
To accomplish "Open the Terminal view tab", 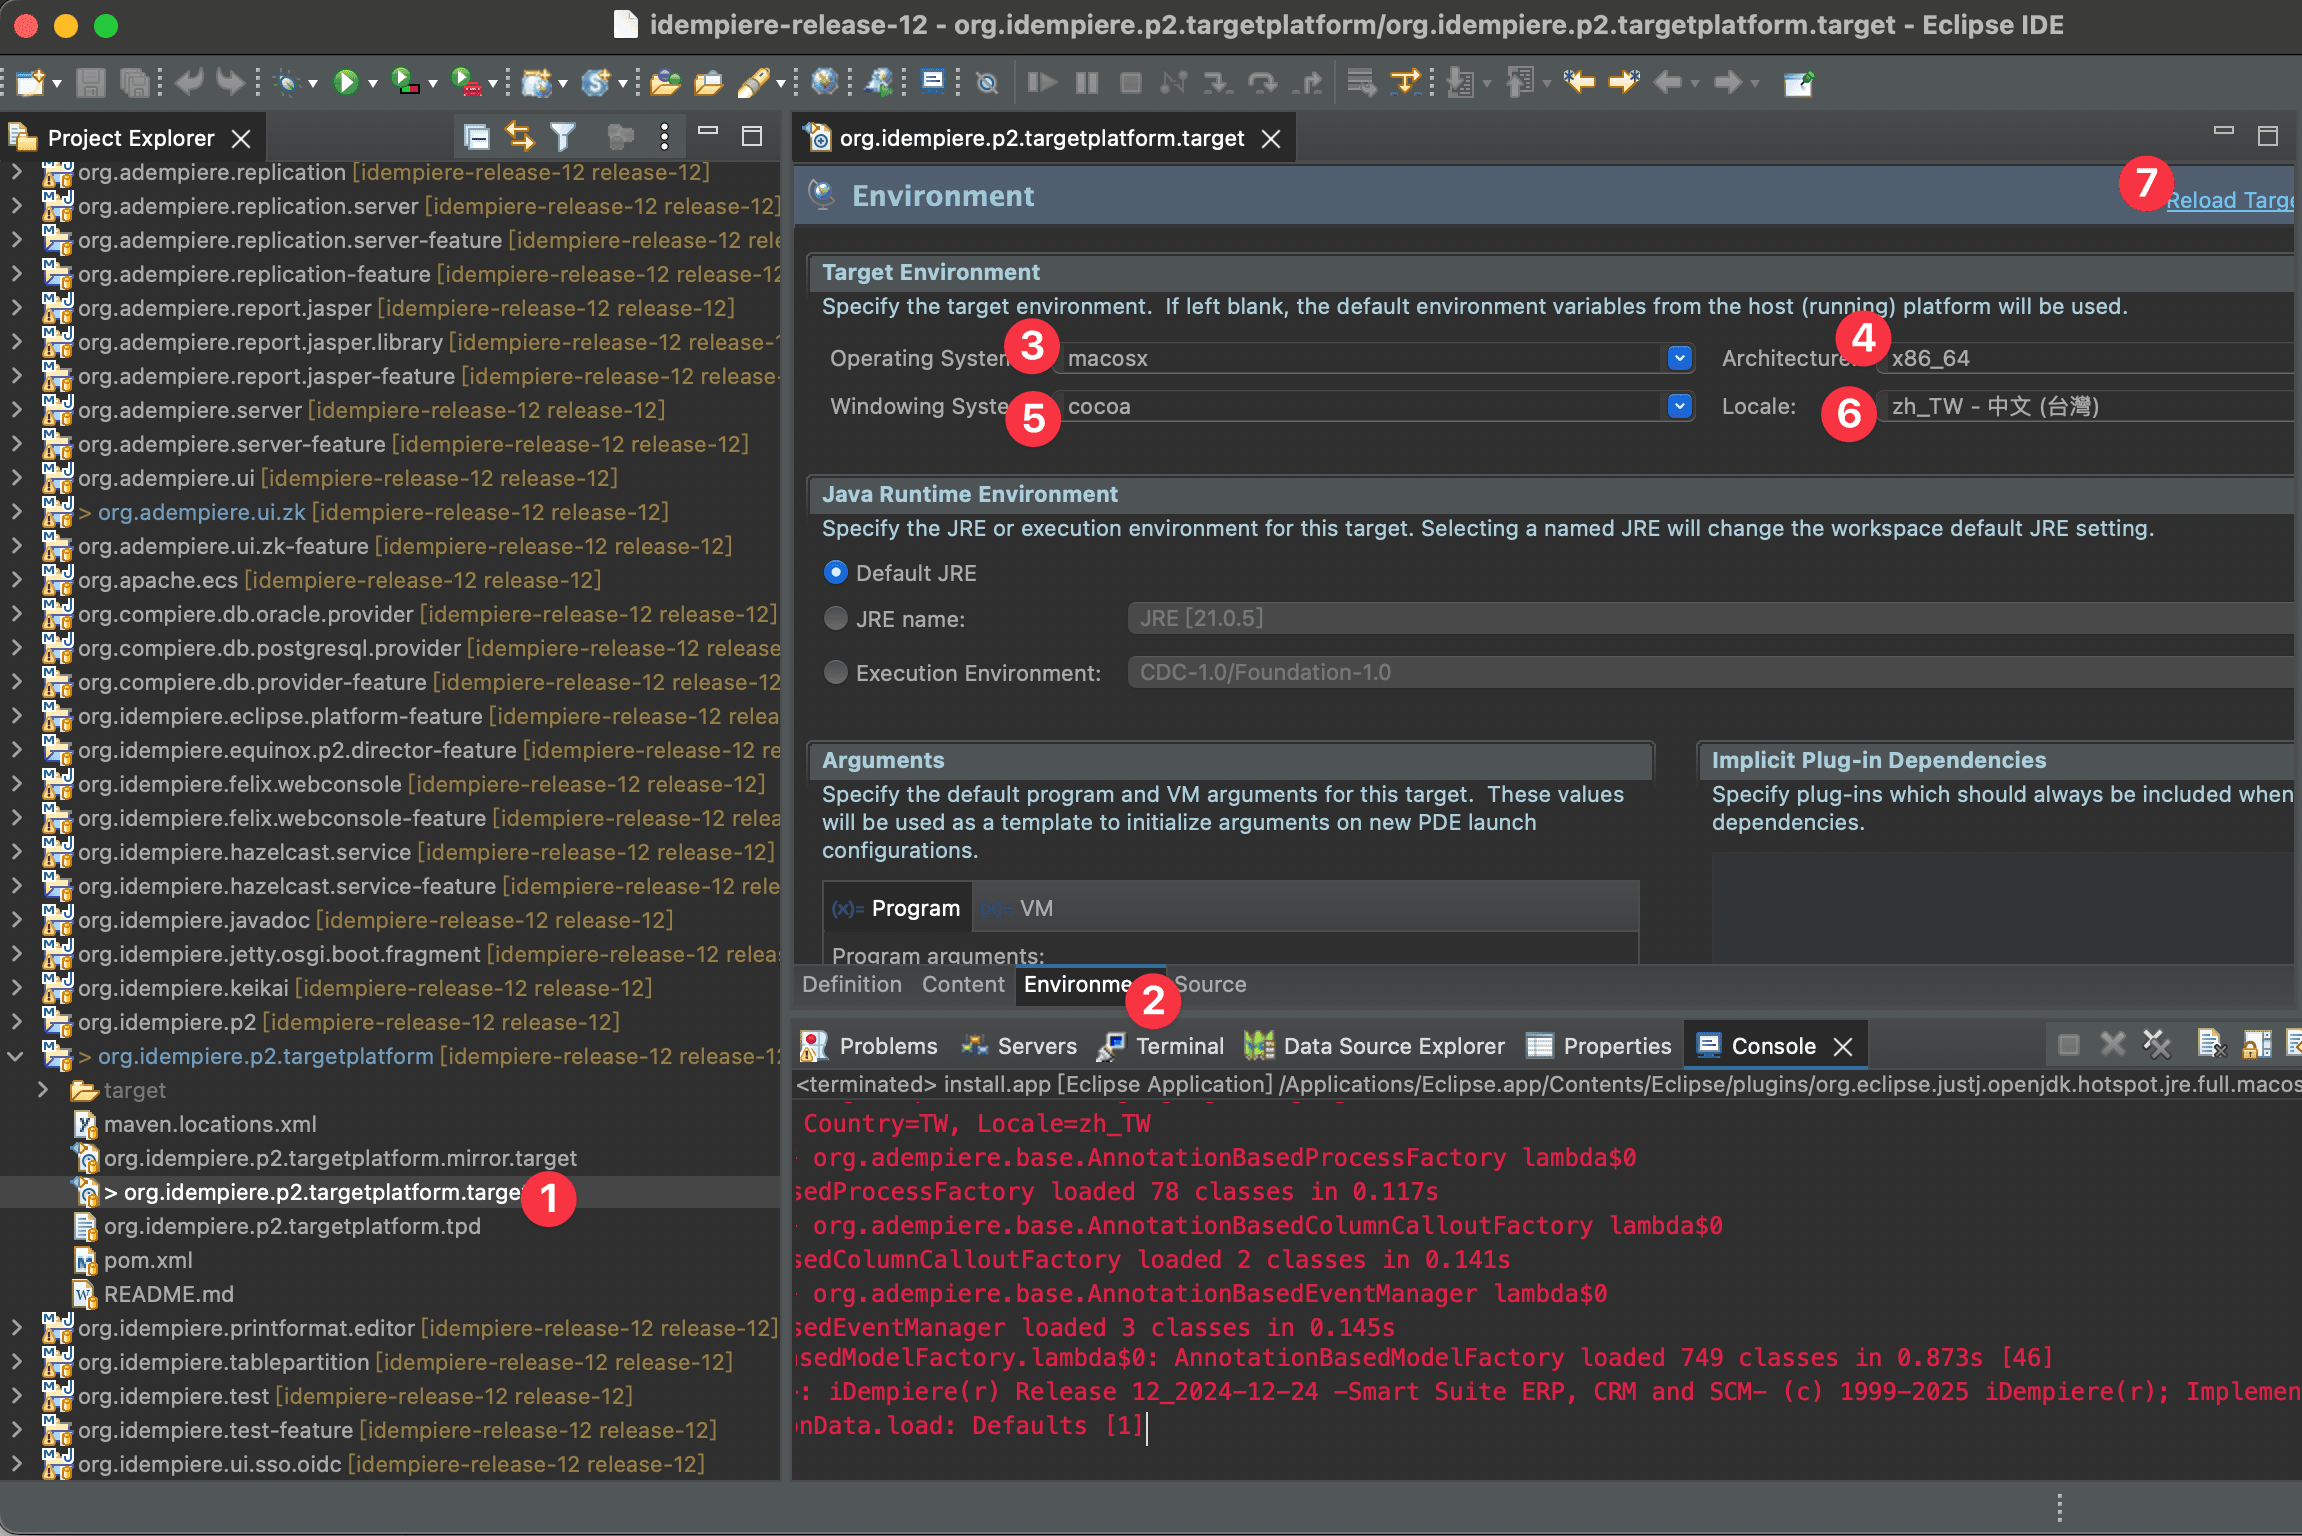I will tap(1160, 1046).
